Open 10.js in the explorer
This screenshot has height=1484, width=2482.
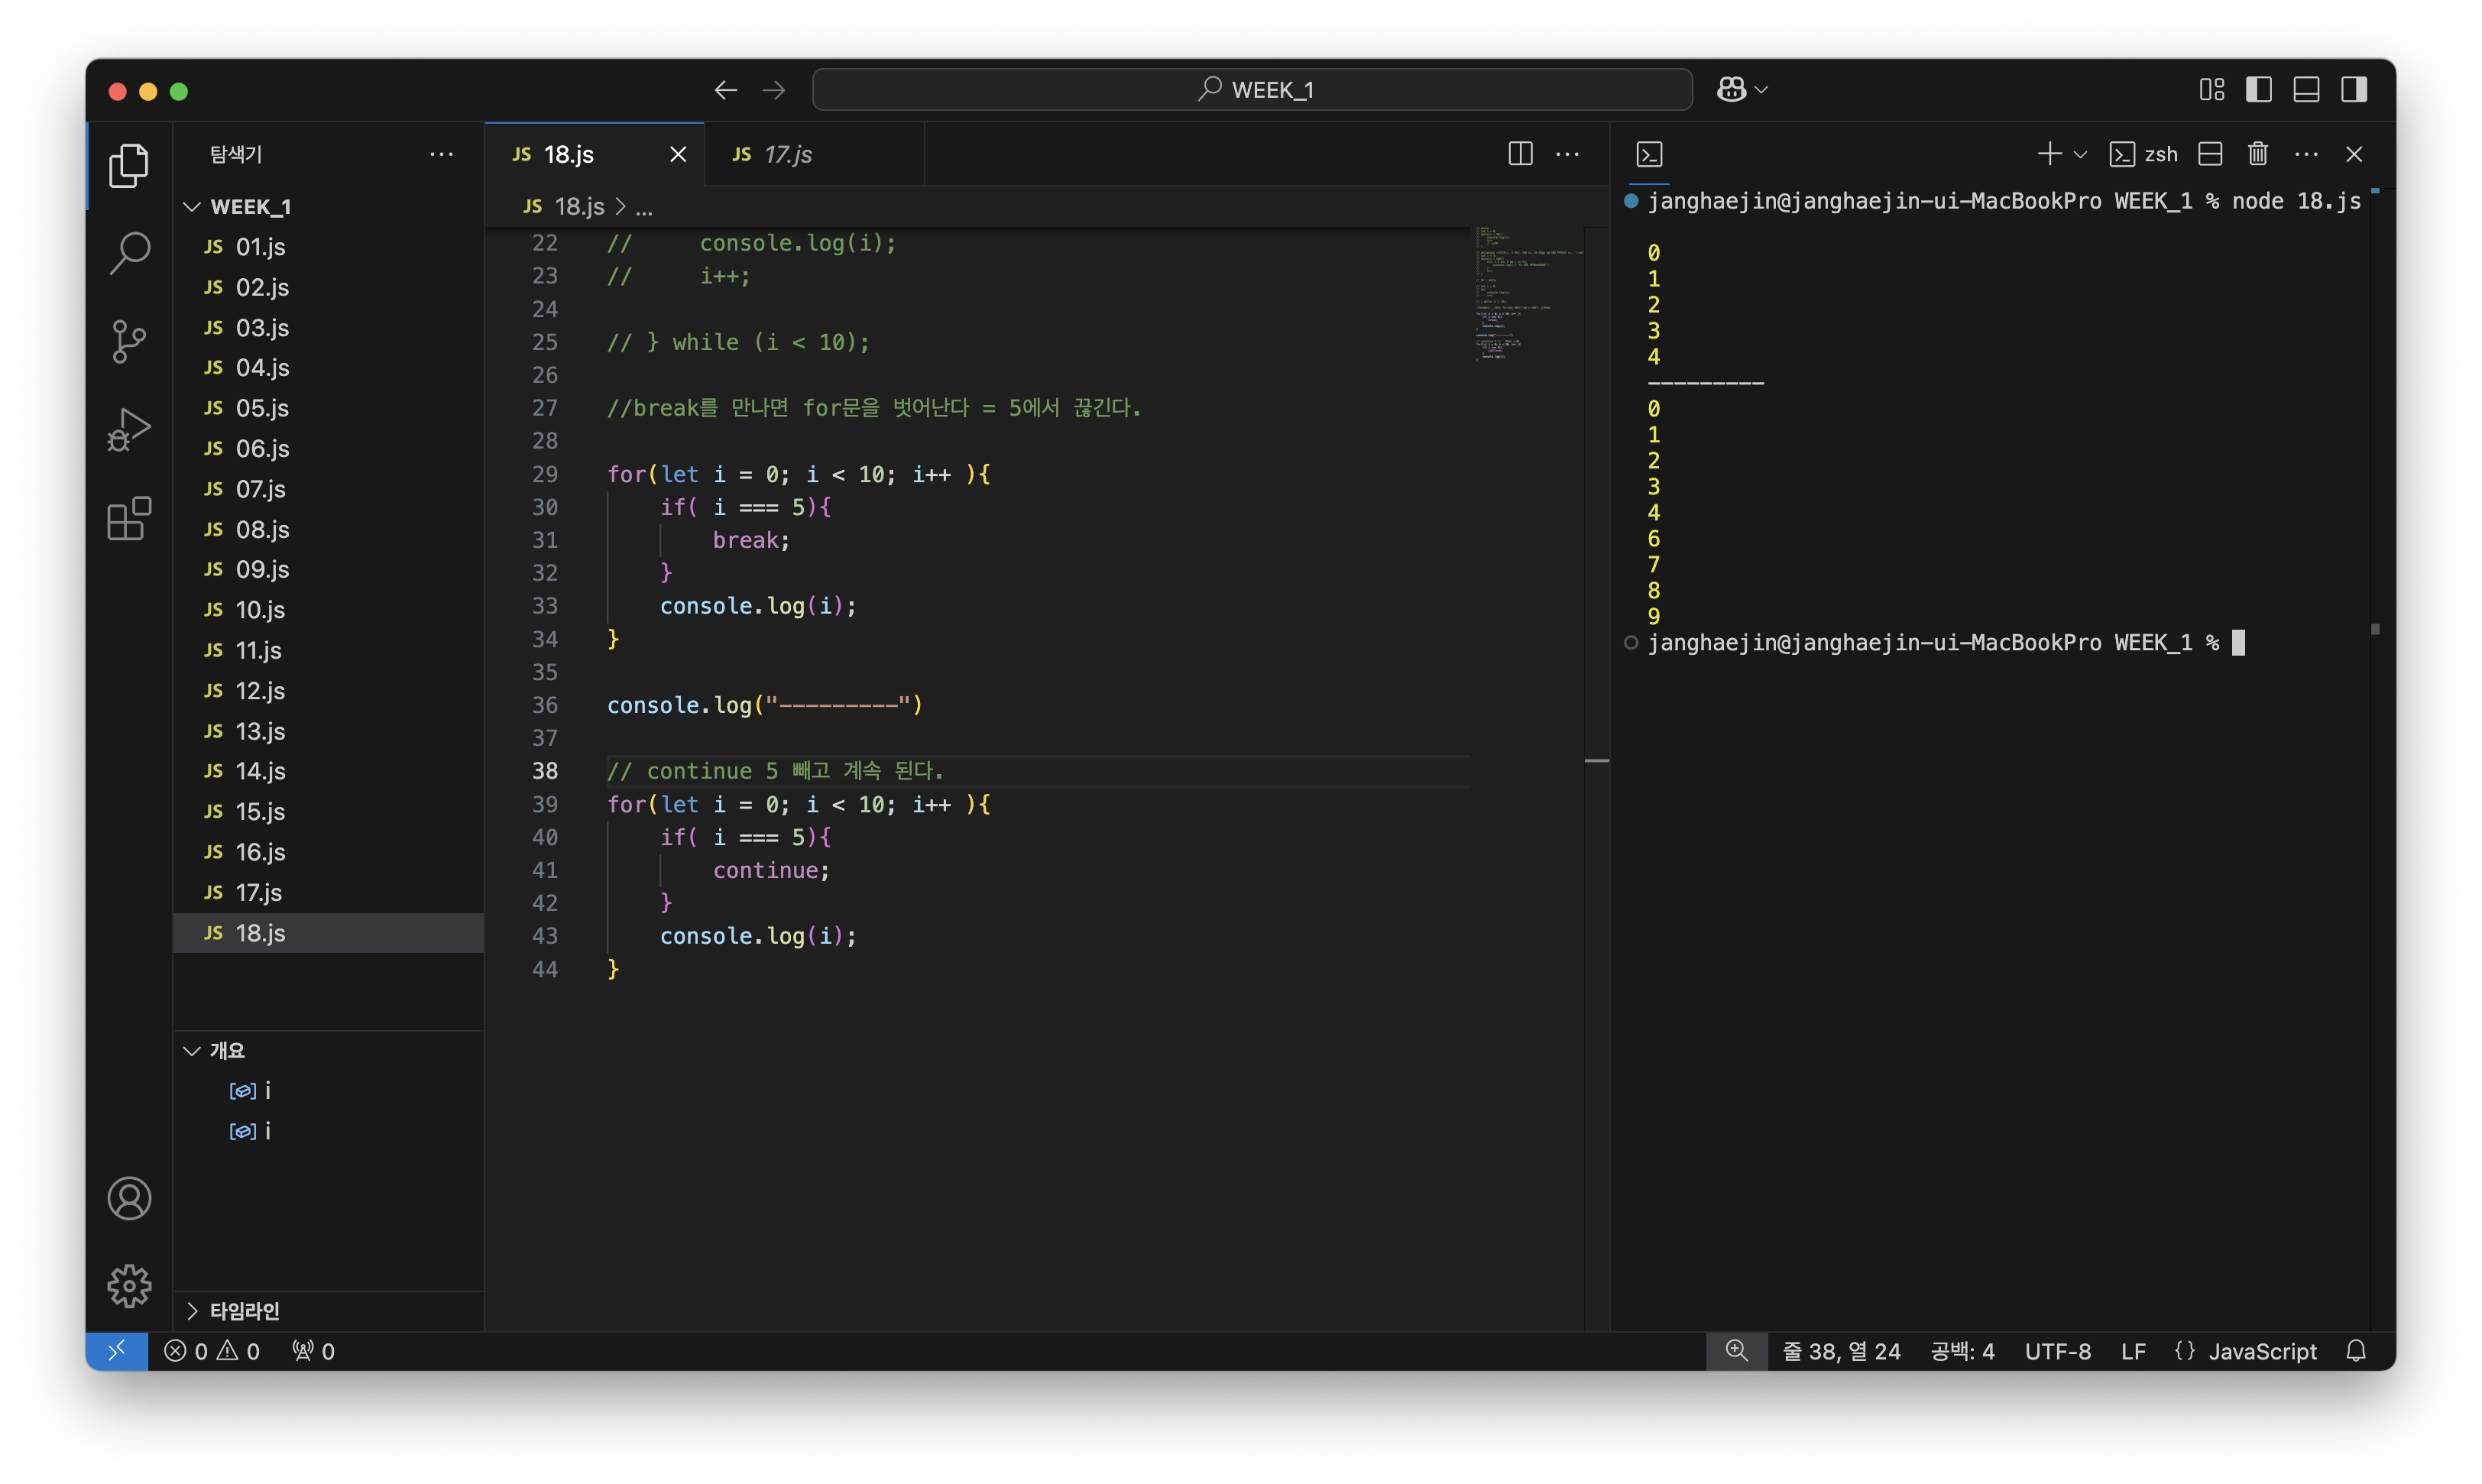coord(328,610)
